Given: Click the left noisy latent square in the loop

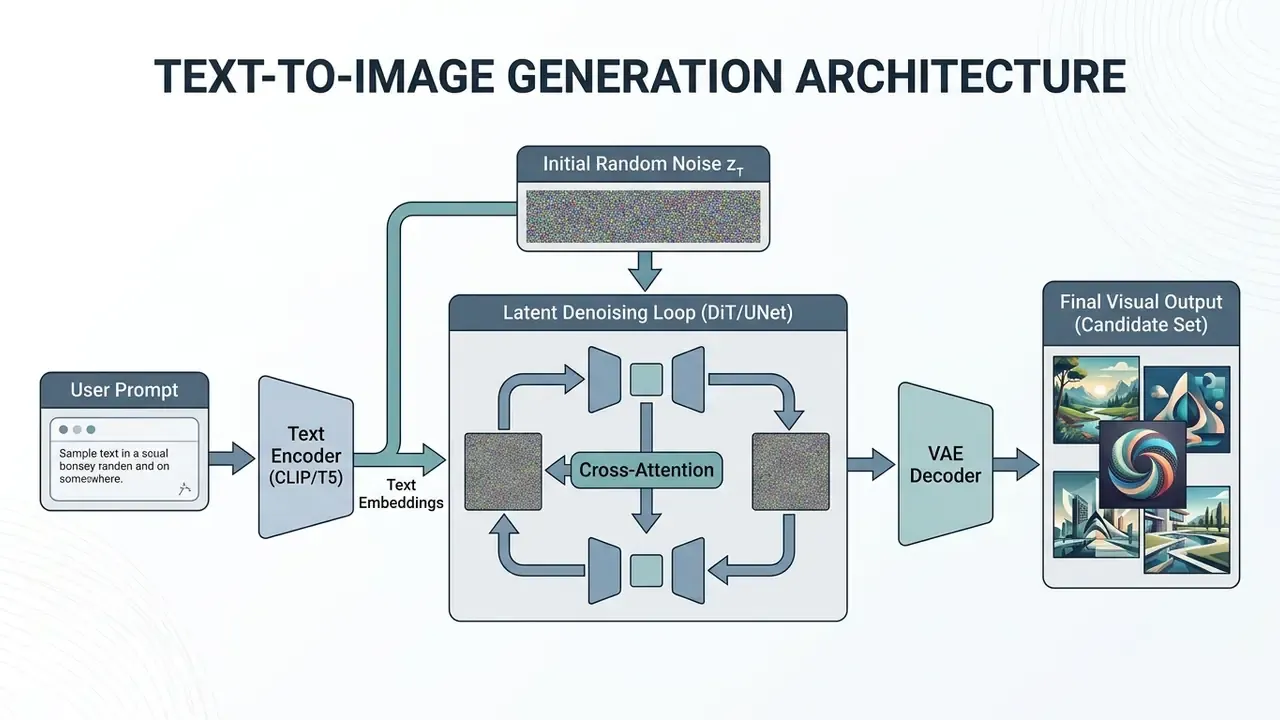Looking at the screenshot, I should pyautogui.click(x=503, y=472).
